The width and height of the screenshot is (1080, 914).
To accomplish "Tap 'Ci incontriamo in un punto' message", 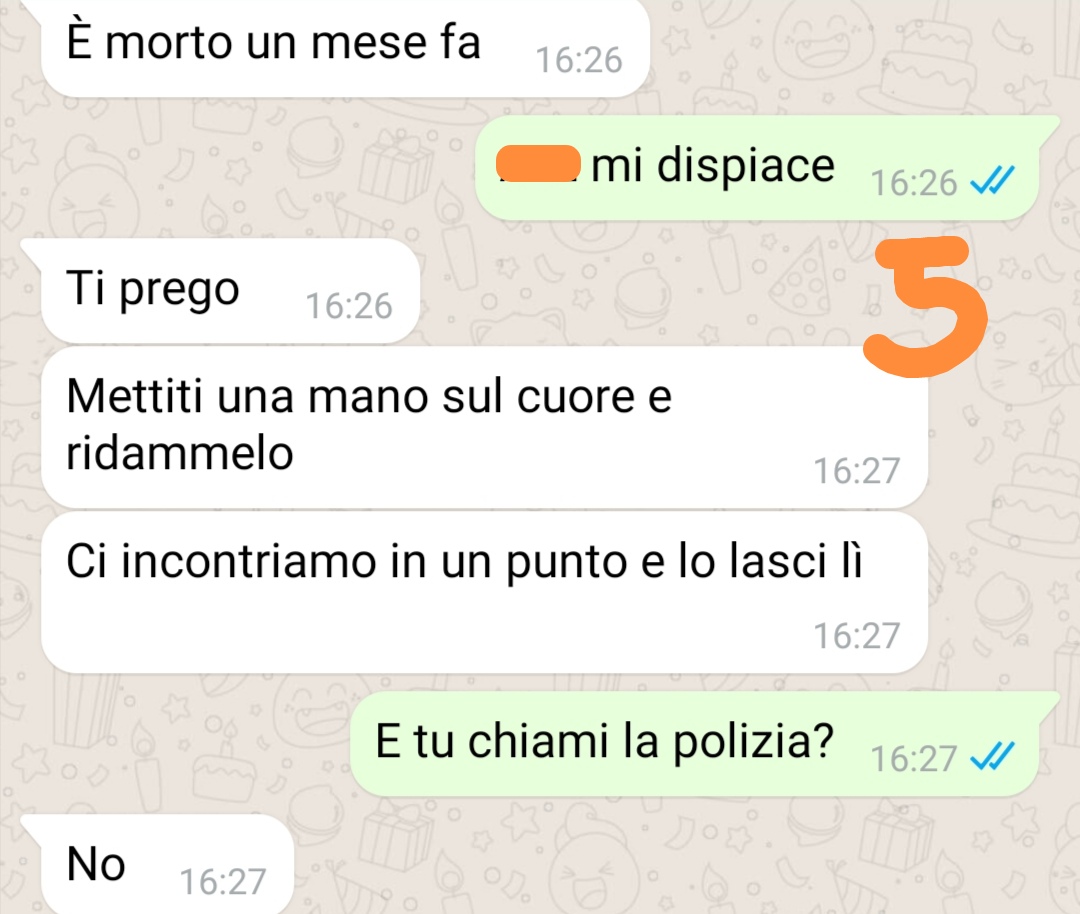I will point(484,592).
